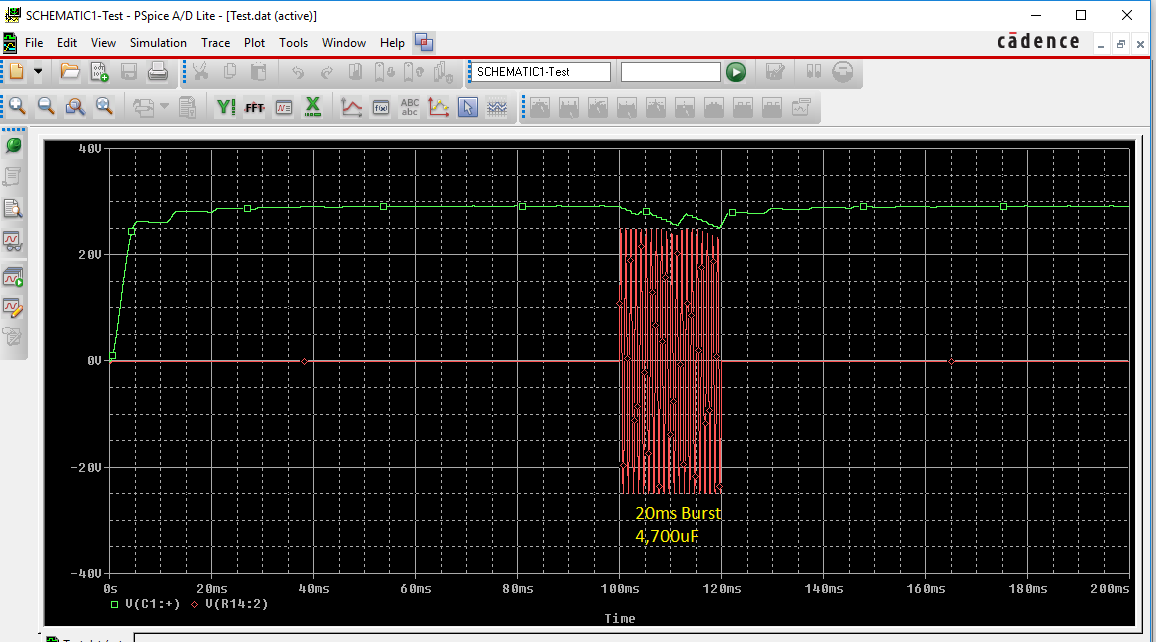Click the magnifier document icon in the sidebar
The height and width of the screenshot is (642, 1156).
tap(13, 209)
